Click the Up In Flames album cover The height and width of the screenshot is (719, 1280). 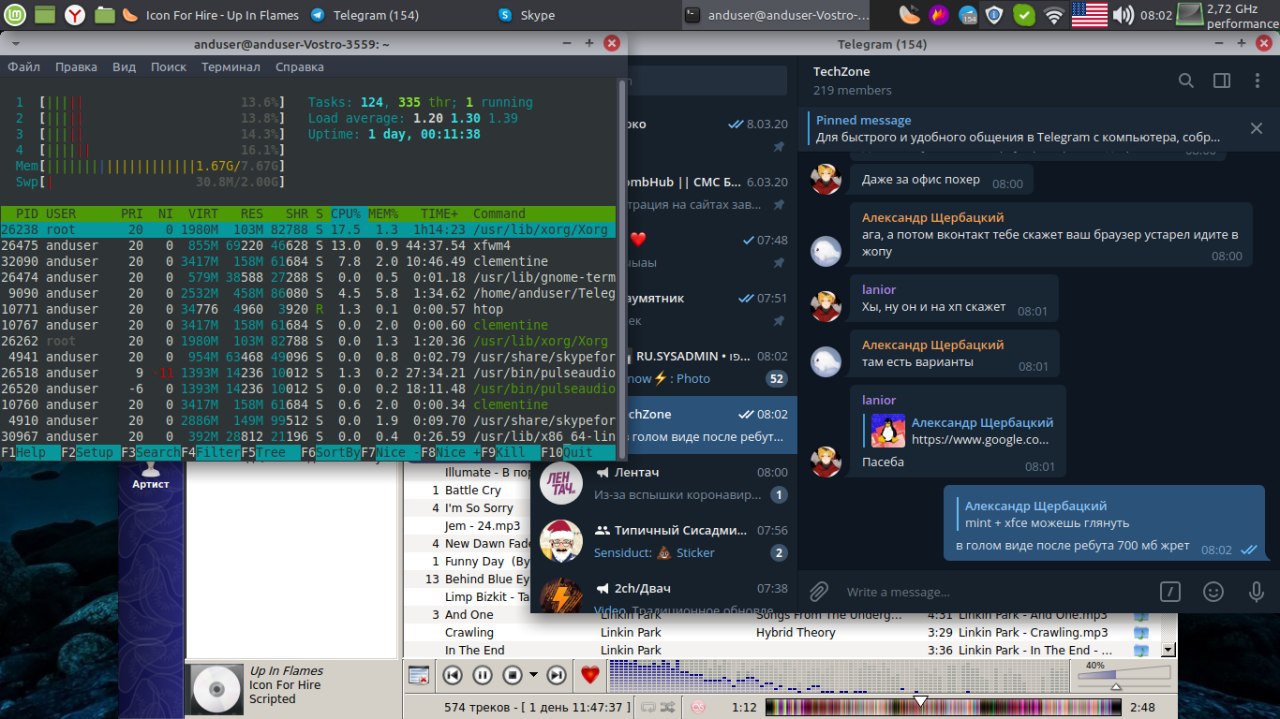coord(216,690)
